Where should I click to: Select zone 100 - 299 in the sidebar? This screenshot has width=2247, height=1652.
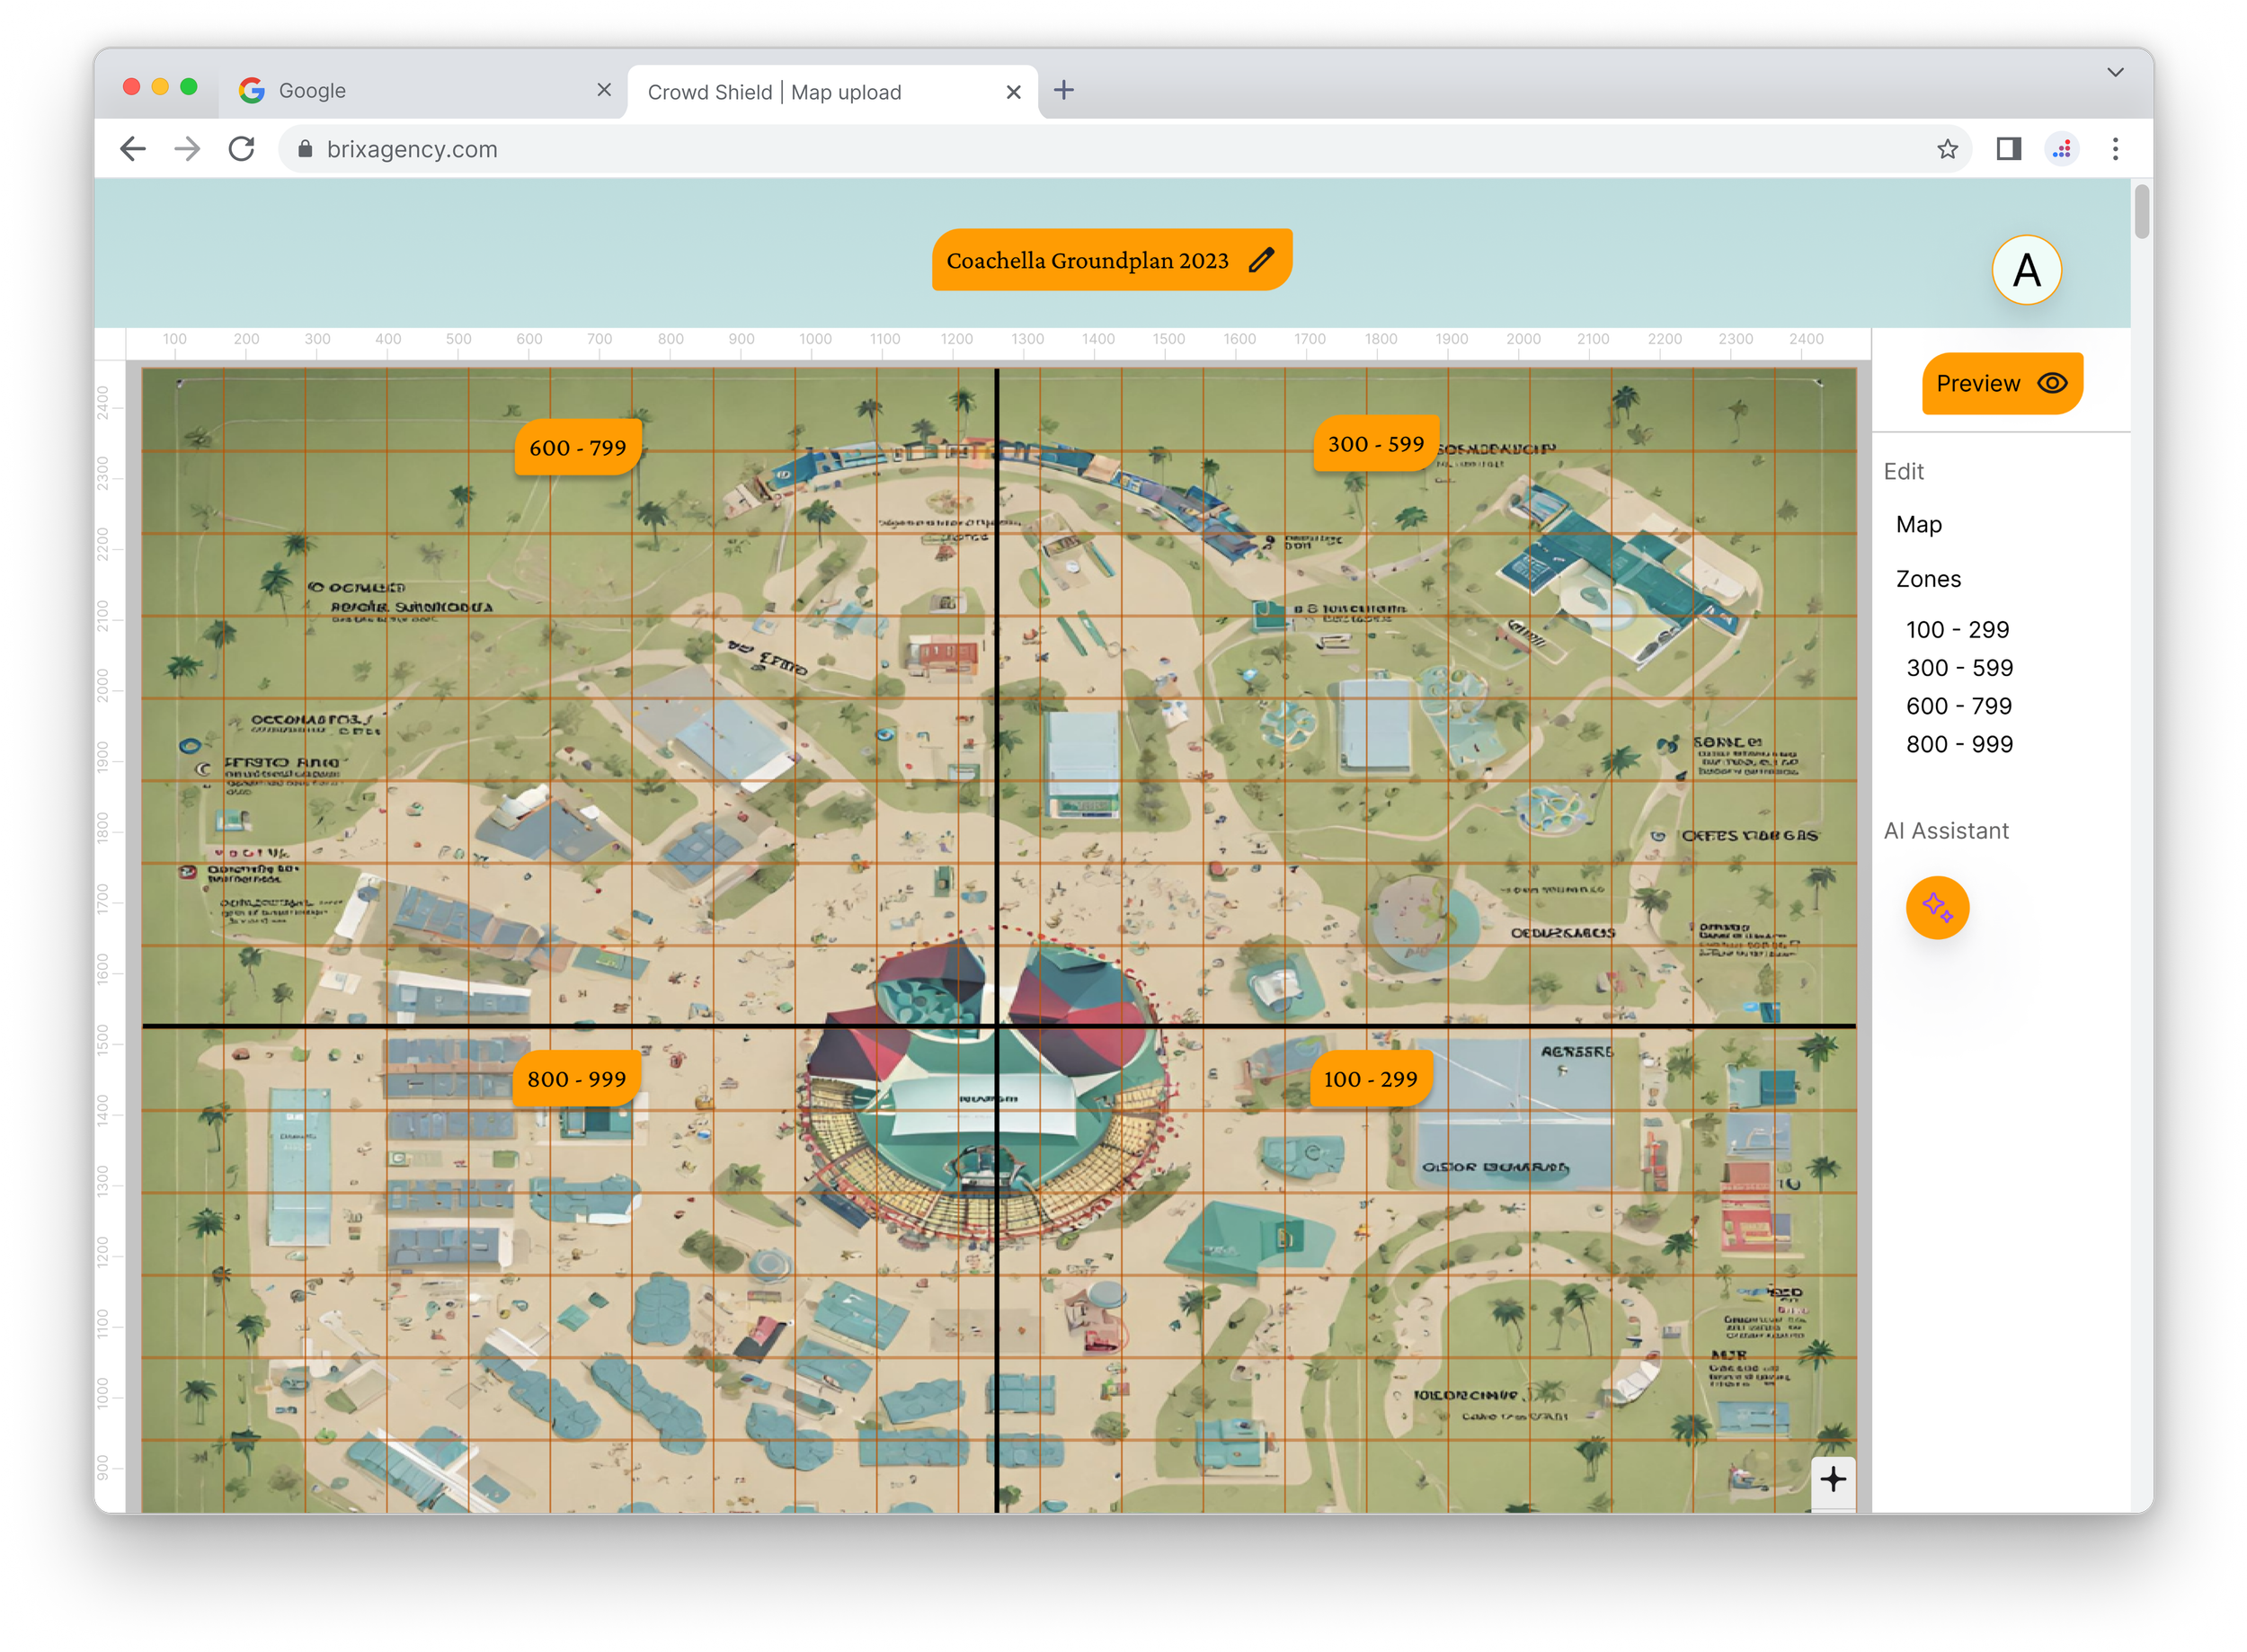(1956, 629)
